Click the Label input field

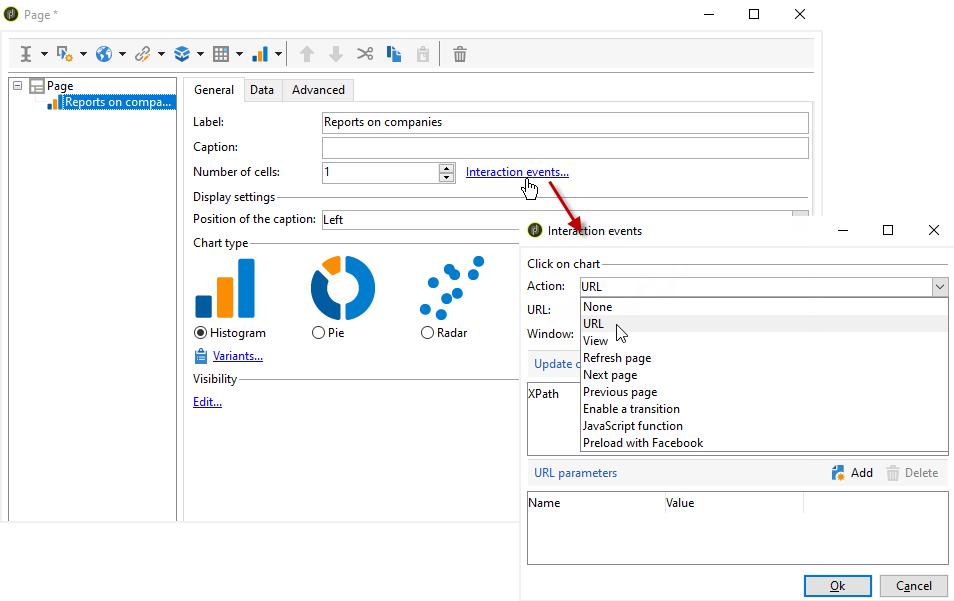tap(565, 122)
